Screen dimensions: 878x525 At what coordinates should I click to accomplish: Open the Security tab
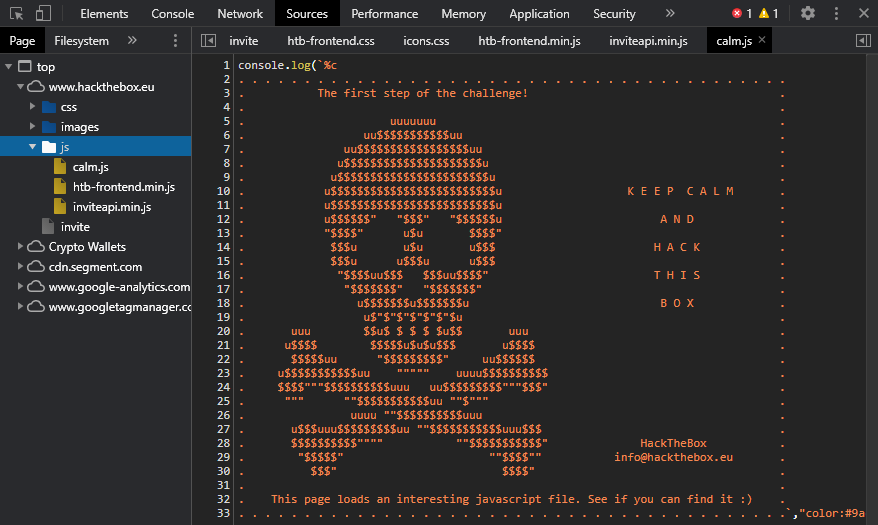614,13
